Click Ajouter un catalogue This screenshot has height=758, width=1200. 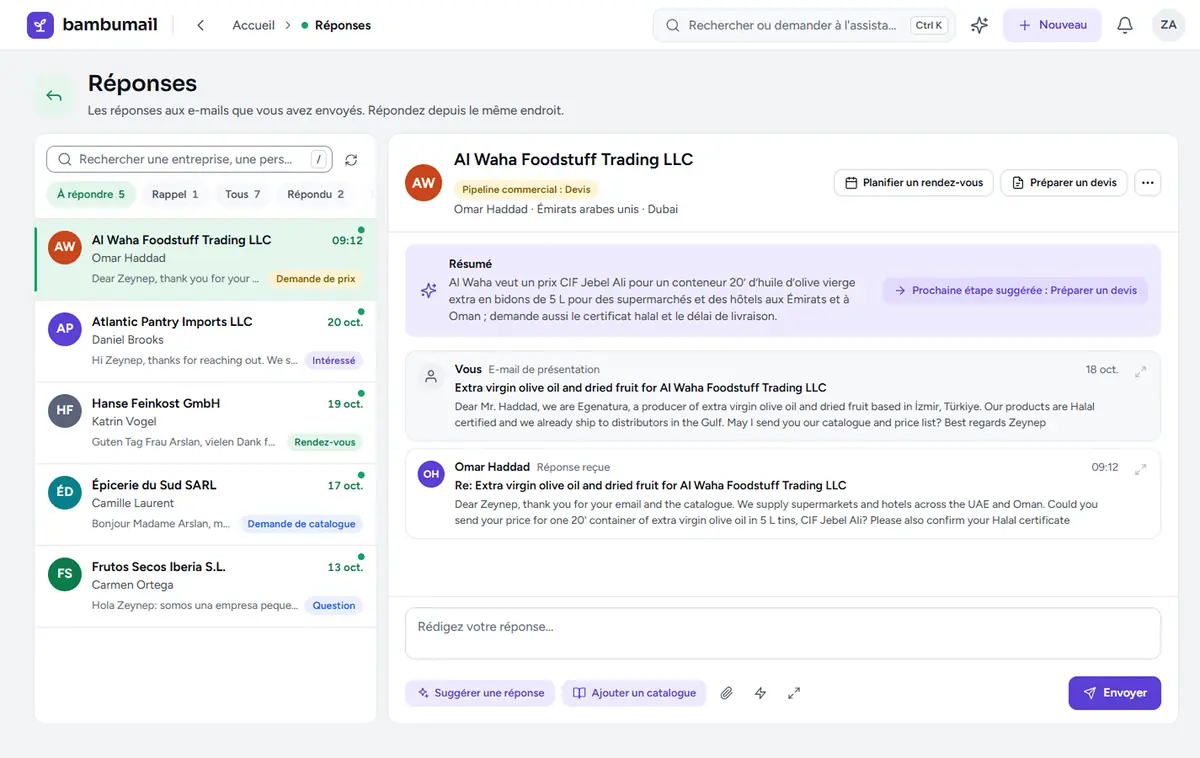pyautogui.click(x=634, y=693)
